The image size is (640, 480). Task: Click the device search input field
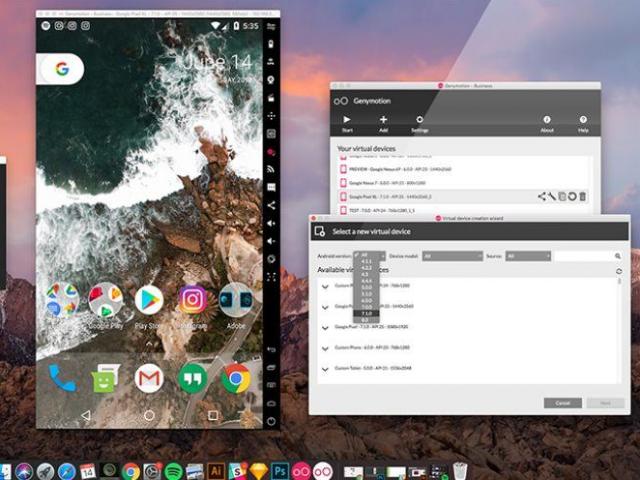tap(583, 256)
